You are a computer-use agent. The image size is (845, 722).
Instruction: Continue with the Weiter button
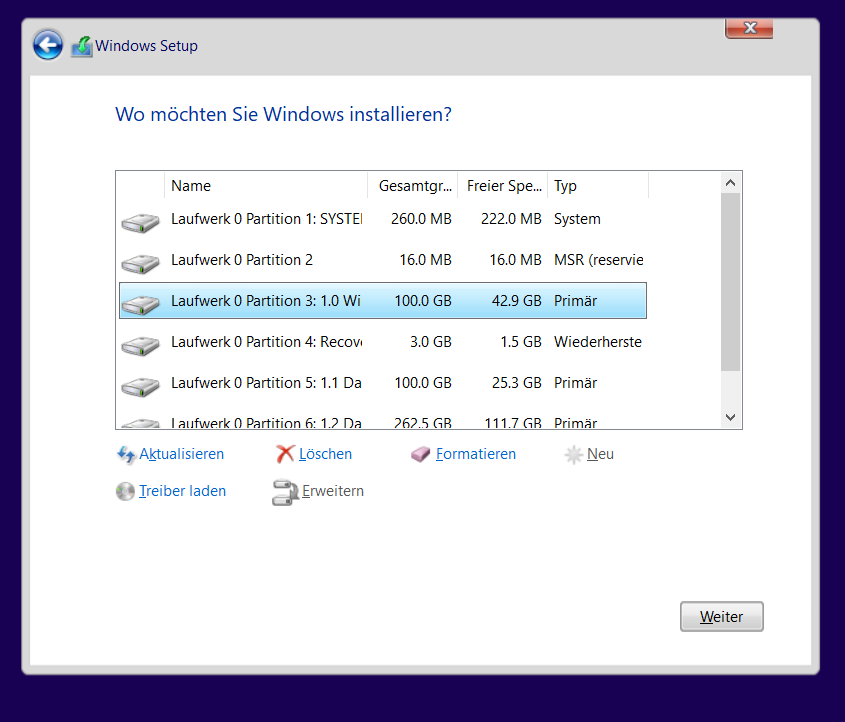(x=722, y=616)
